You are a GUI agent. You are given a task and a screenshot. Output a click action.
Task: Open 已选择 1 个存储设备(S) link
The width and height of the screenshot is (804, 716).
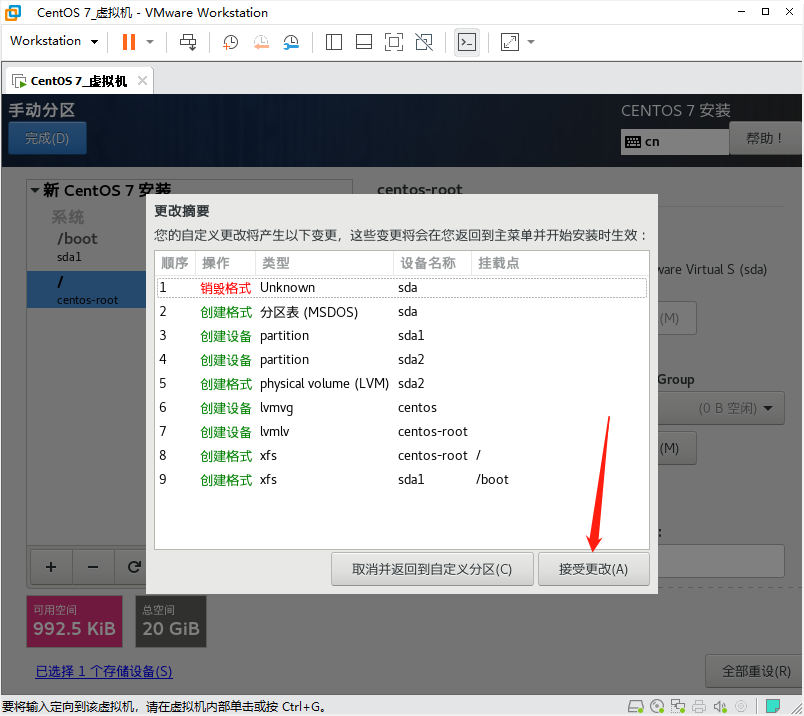(x=104, y=671)
